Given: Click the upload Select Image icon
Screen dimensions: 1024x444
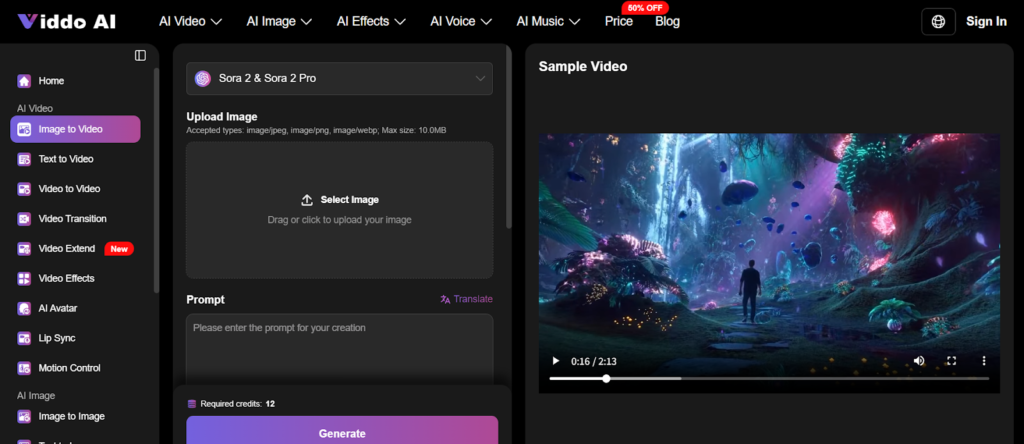Looking at the screenshot, I should pos(307,200).
